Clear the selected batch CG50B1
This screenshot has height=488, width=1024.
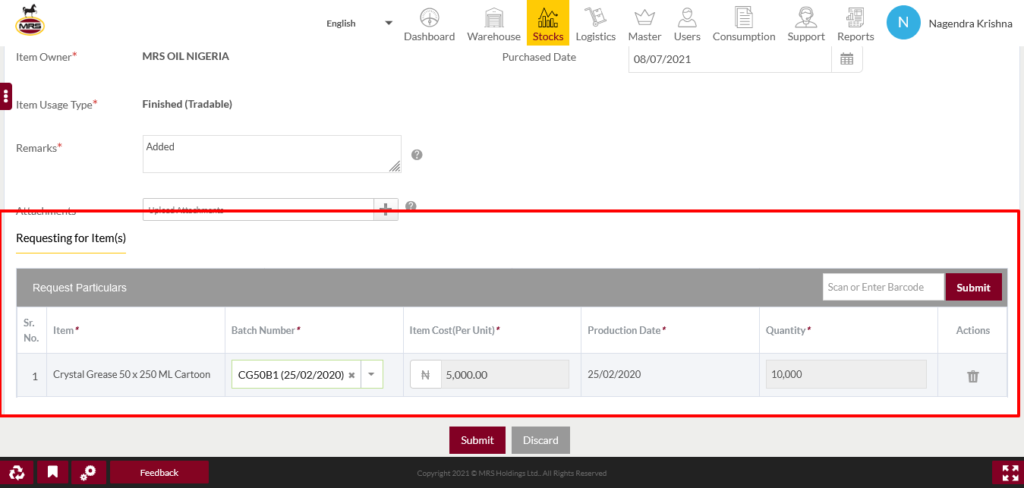tap(351, 376)
